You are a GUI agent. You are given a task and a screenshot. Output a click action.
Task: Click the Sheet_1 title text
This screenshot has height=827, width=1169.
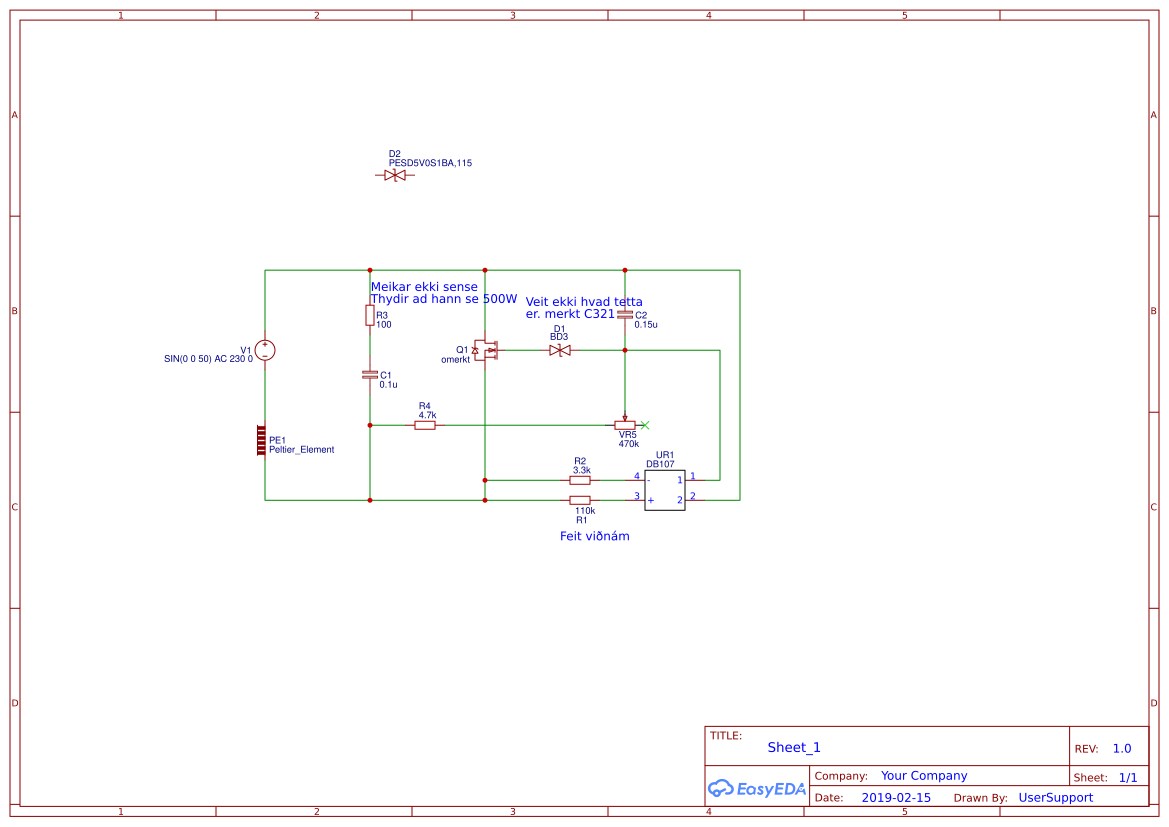point(792,747)
